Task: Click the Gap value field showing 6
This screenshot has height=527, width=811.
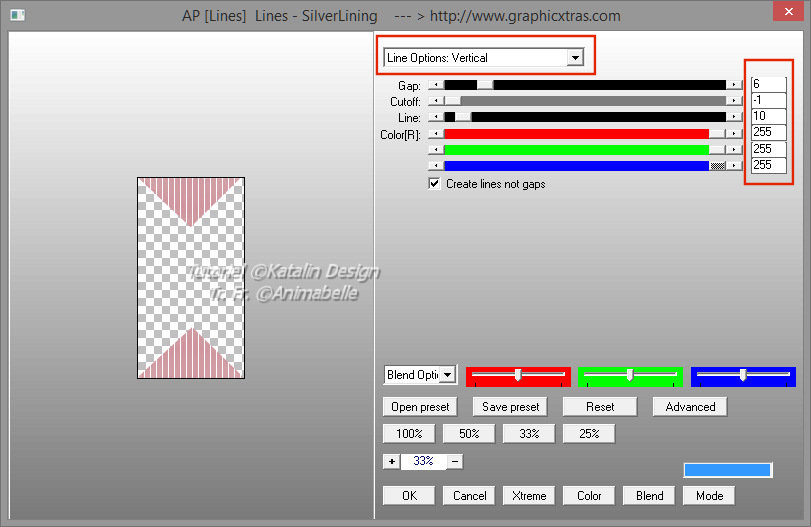Action: 769,84
